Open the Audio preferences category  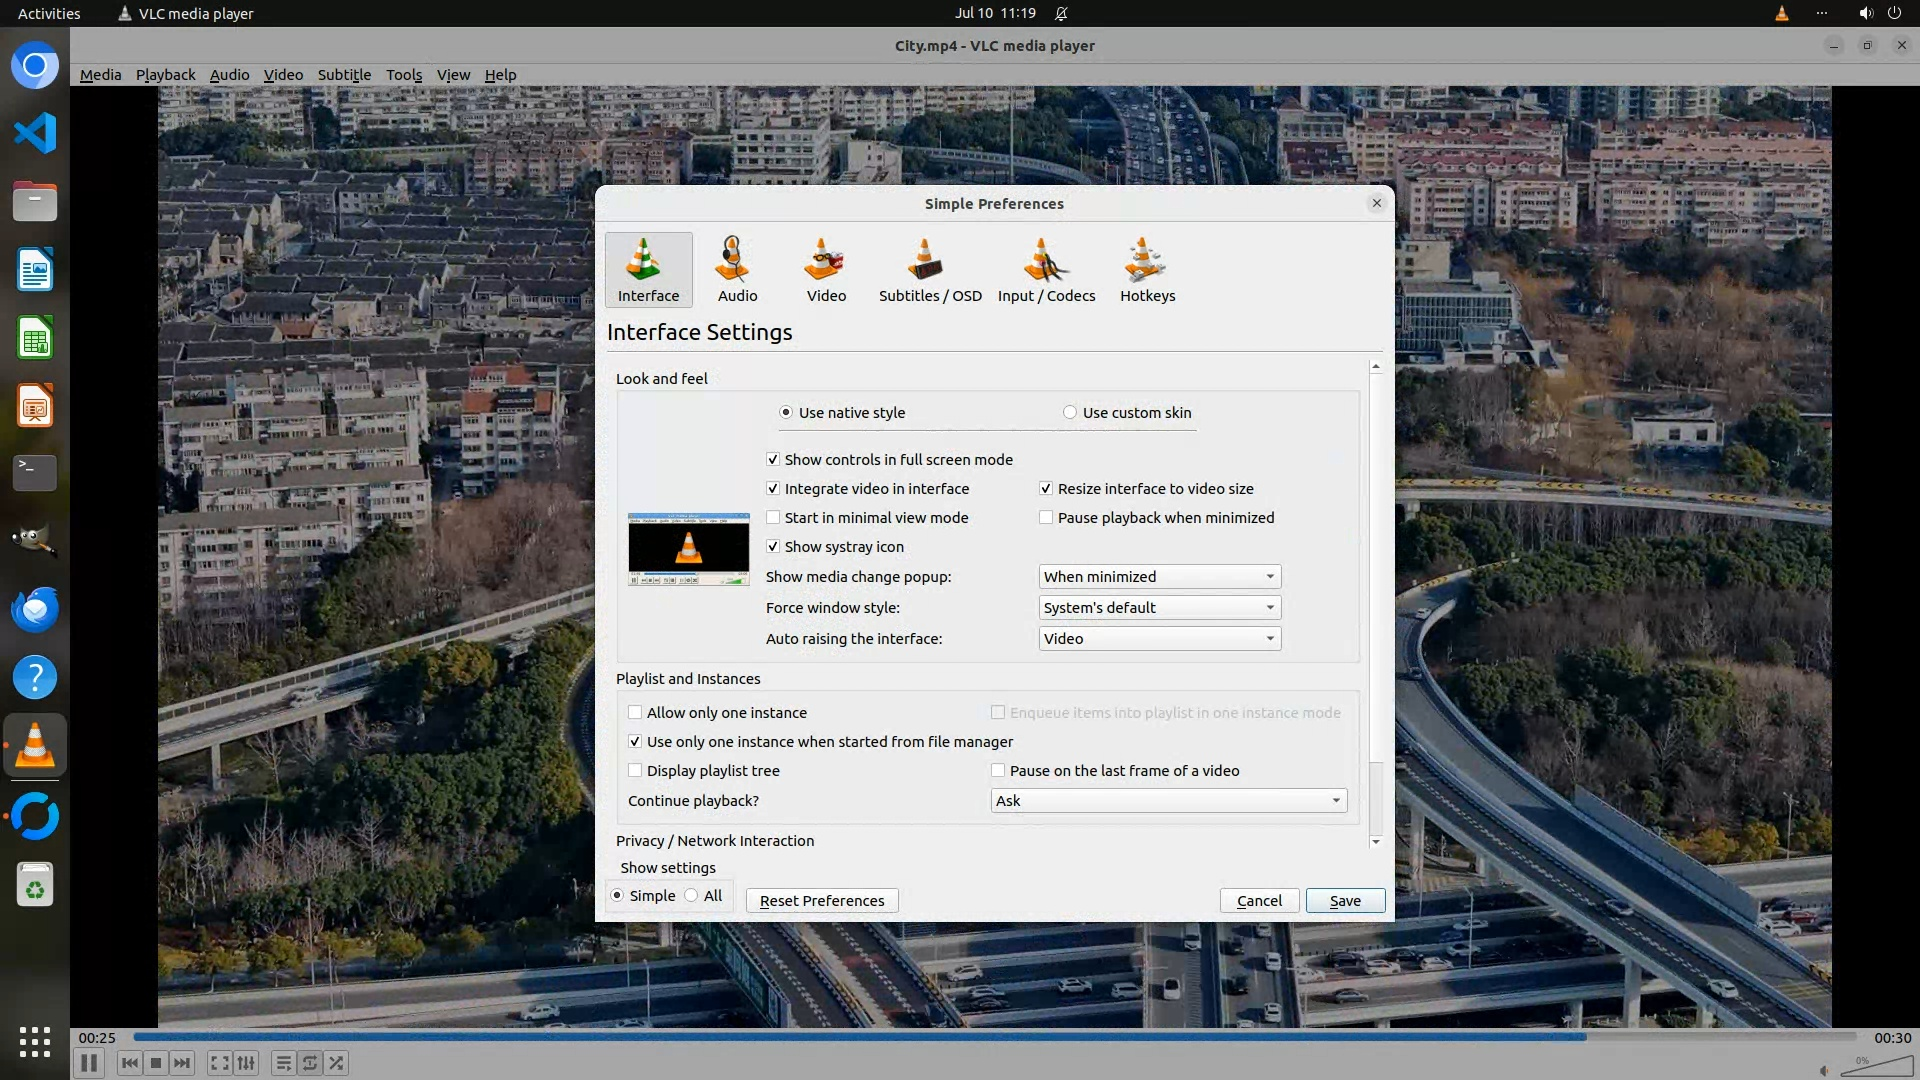click(737, 270)
